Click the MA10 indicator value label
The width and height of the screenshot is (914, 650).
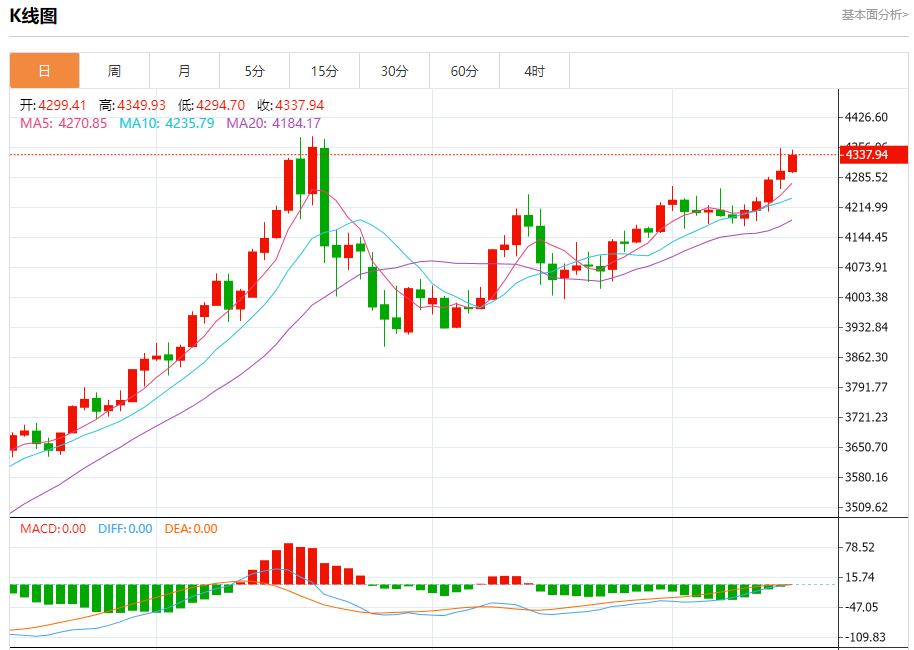166,123
